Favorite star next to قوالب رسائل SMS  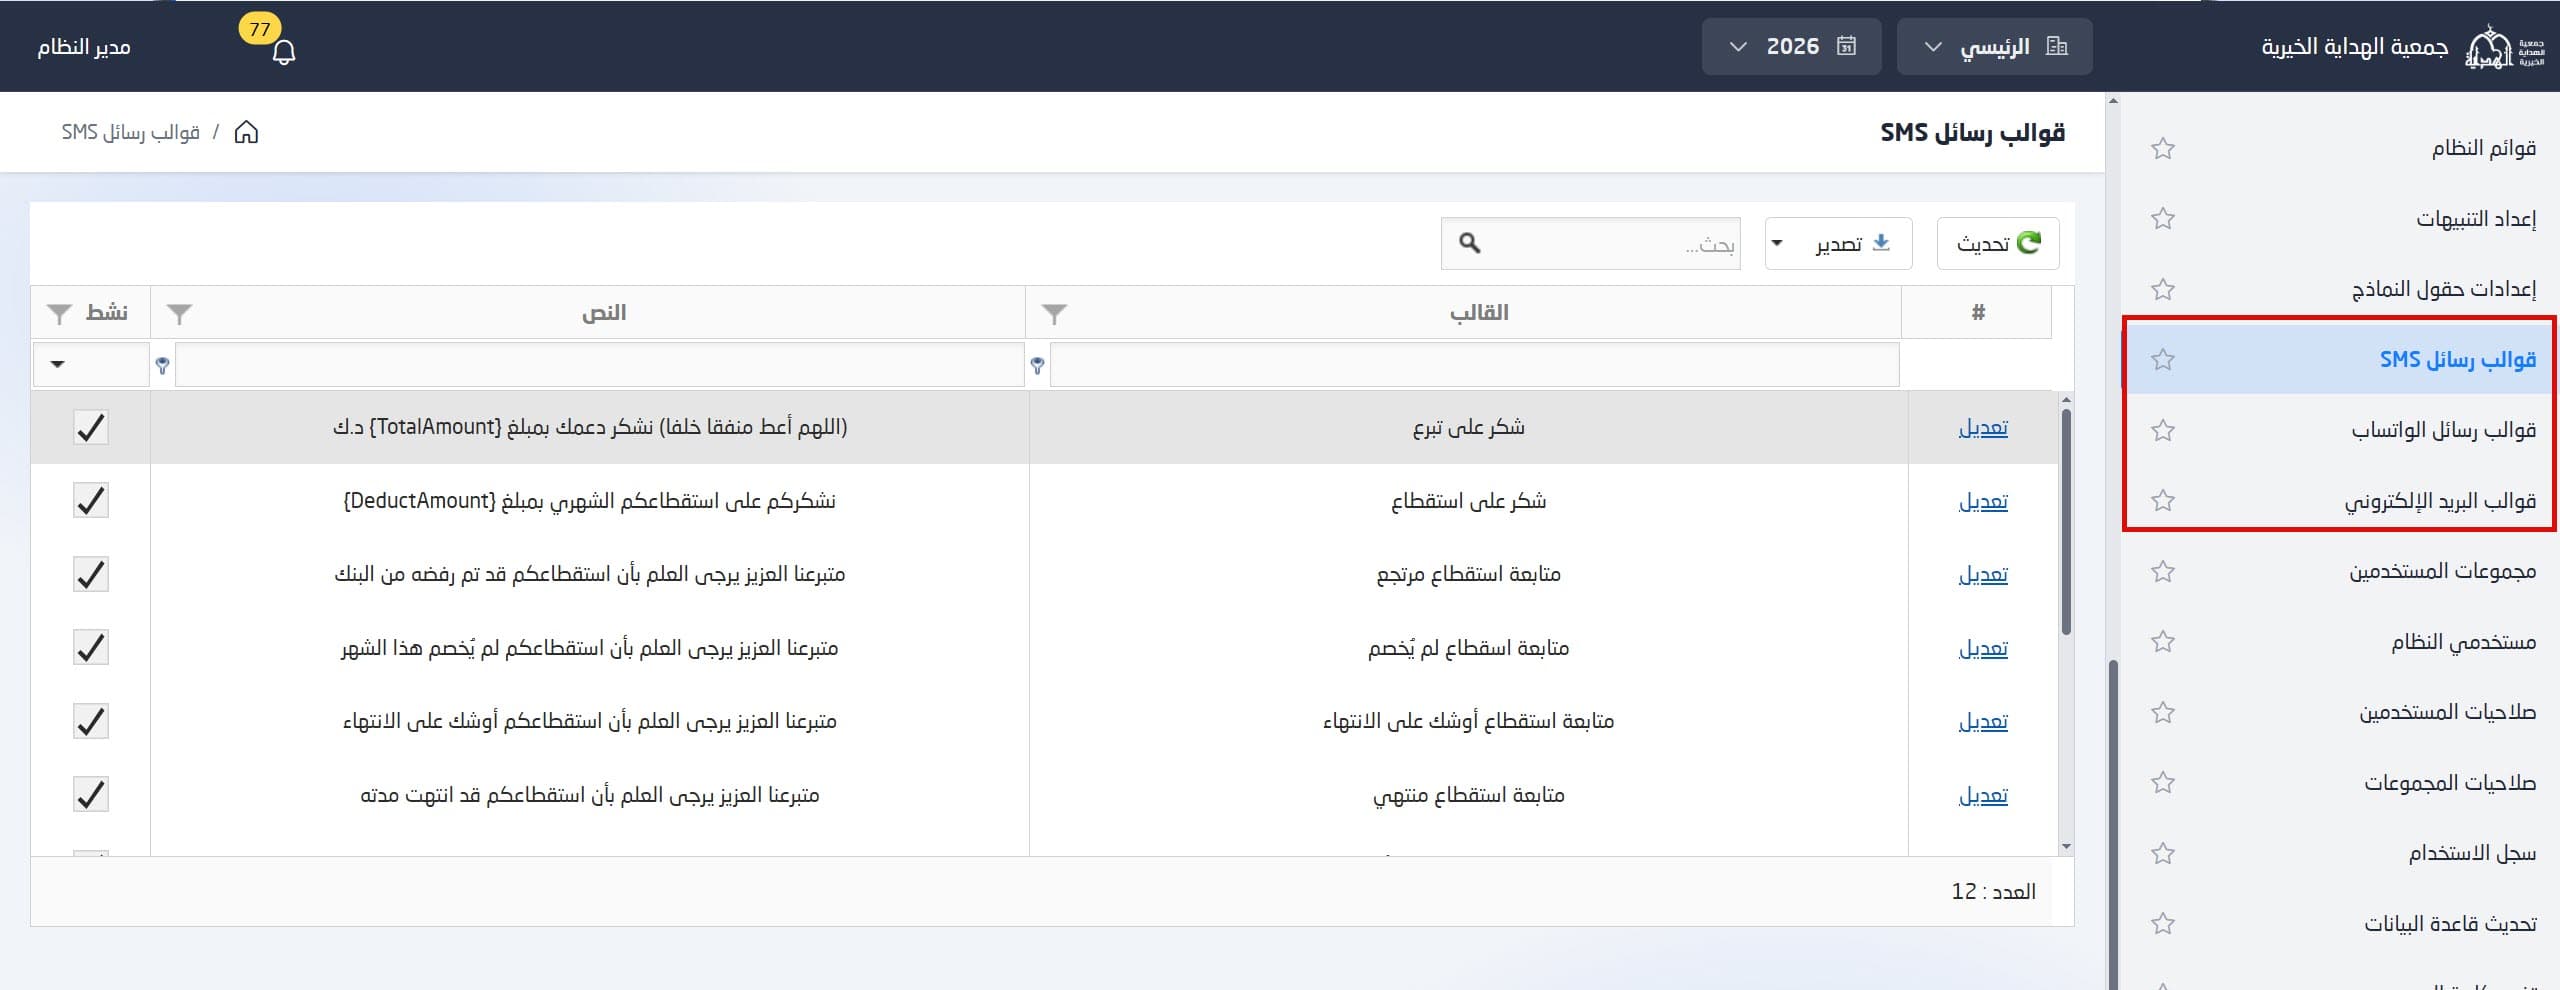pyautogui.click(x=2163, y=359)
